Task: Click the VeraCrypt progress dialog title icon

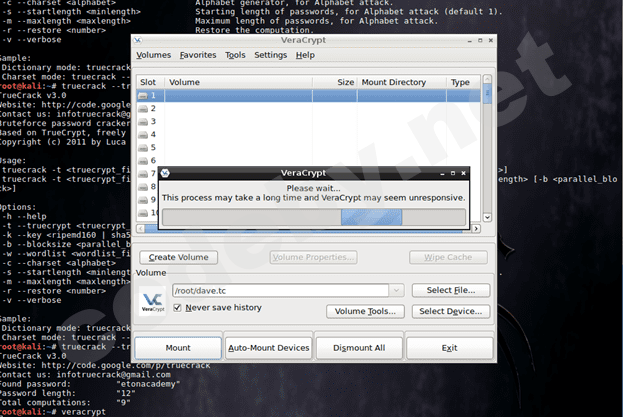Action: click(x=165, y=173)
